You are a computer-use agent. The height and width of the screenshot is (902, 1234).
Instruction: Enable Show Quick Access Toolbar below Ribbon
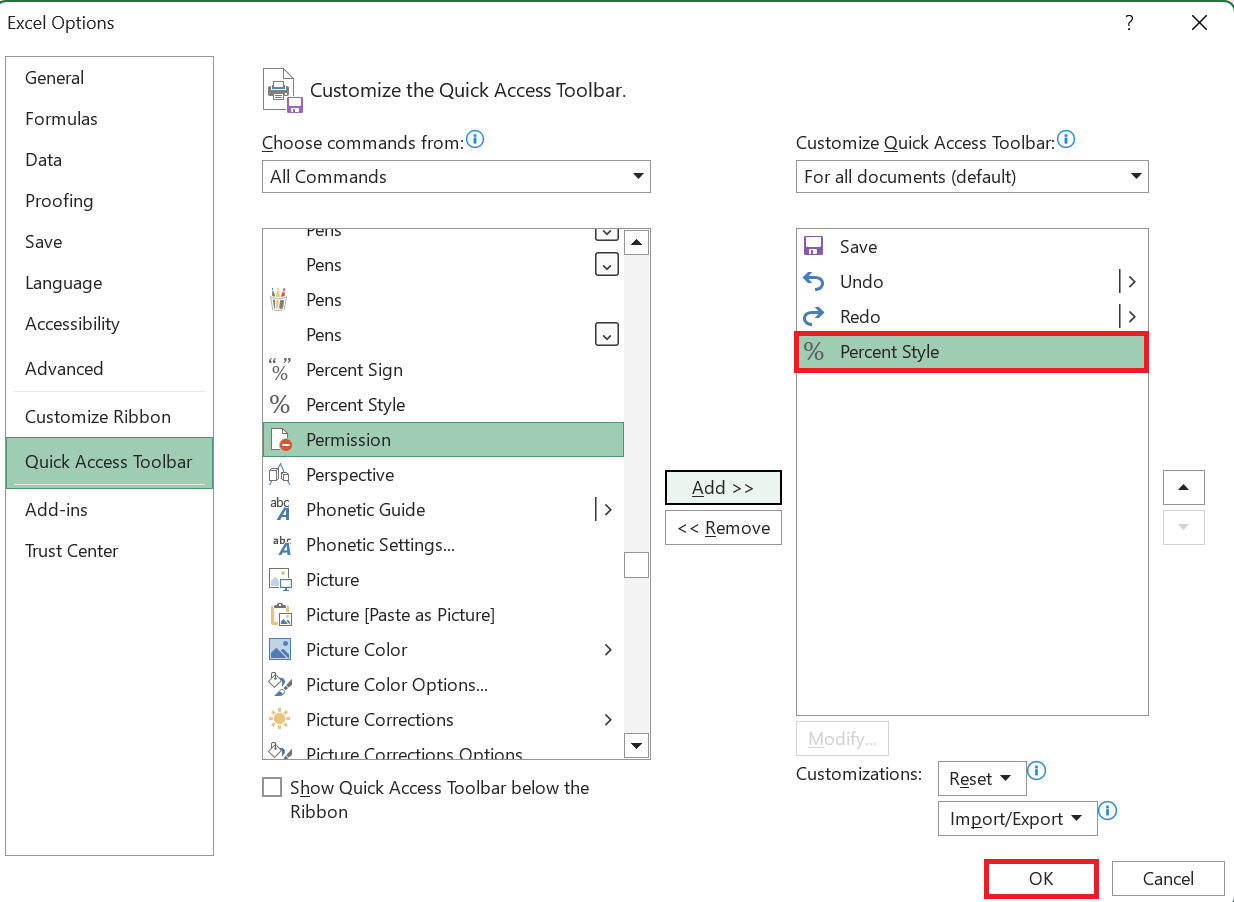[x=272, y=788]
